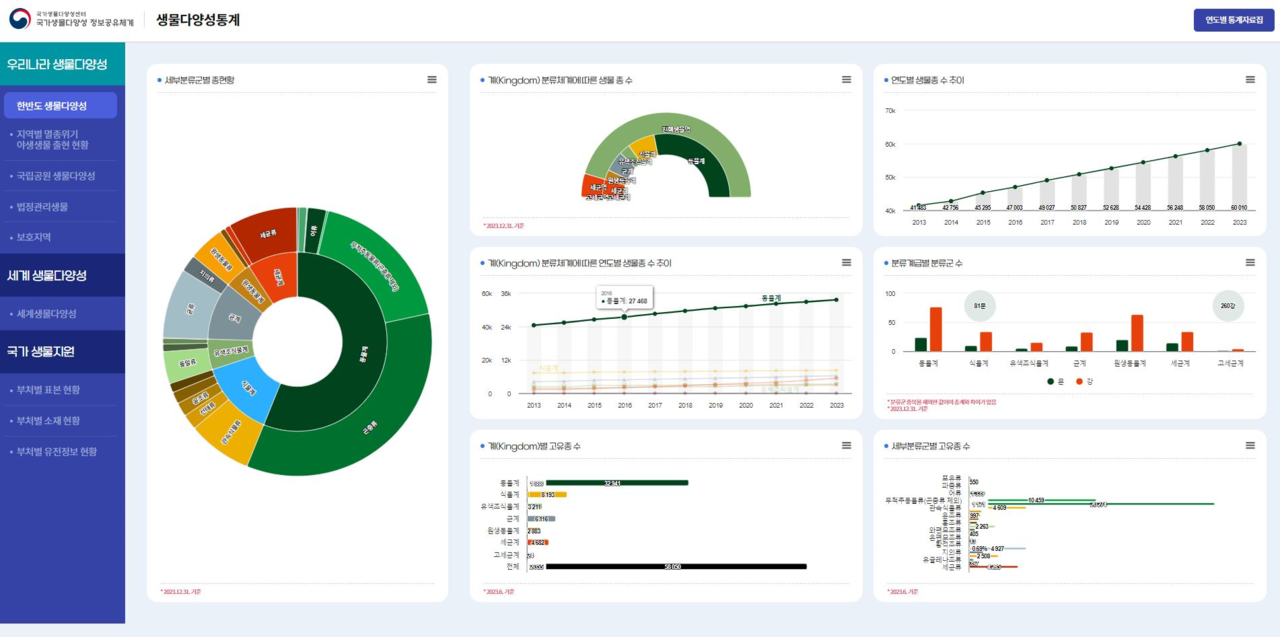Click the 연도별 통계자료집 button
The height and width of the screenshot is (637, 1280).
click(x=1233, y=20)
